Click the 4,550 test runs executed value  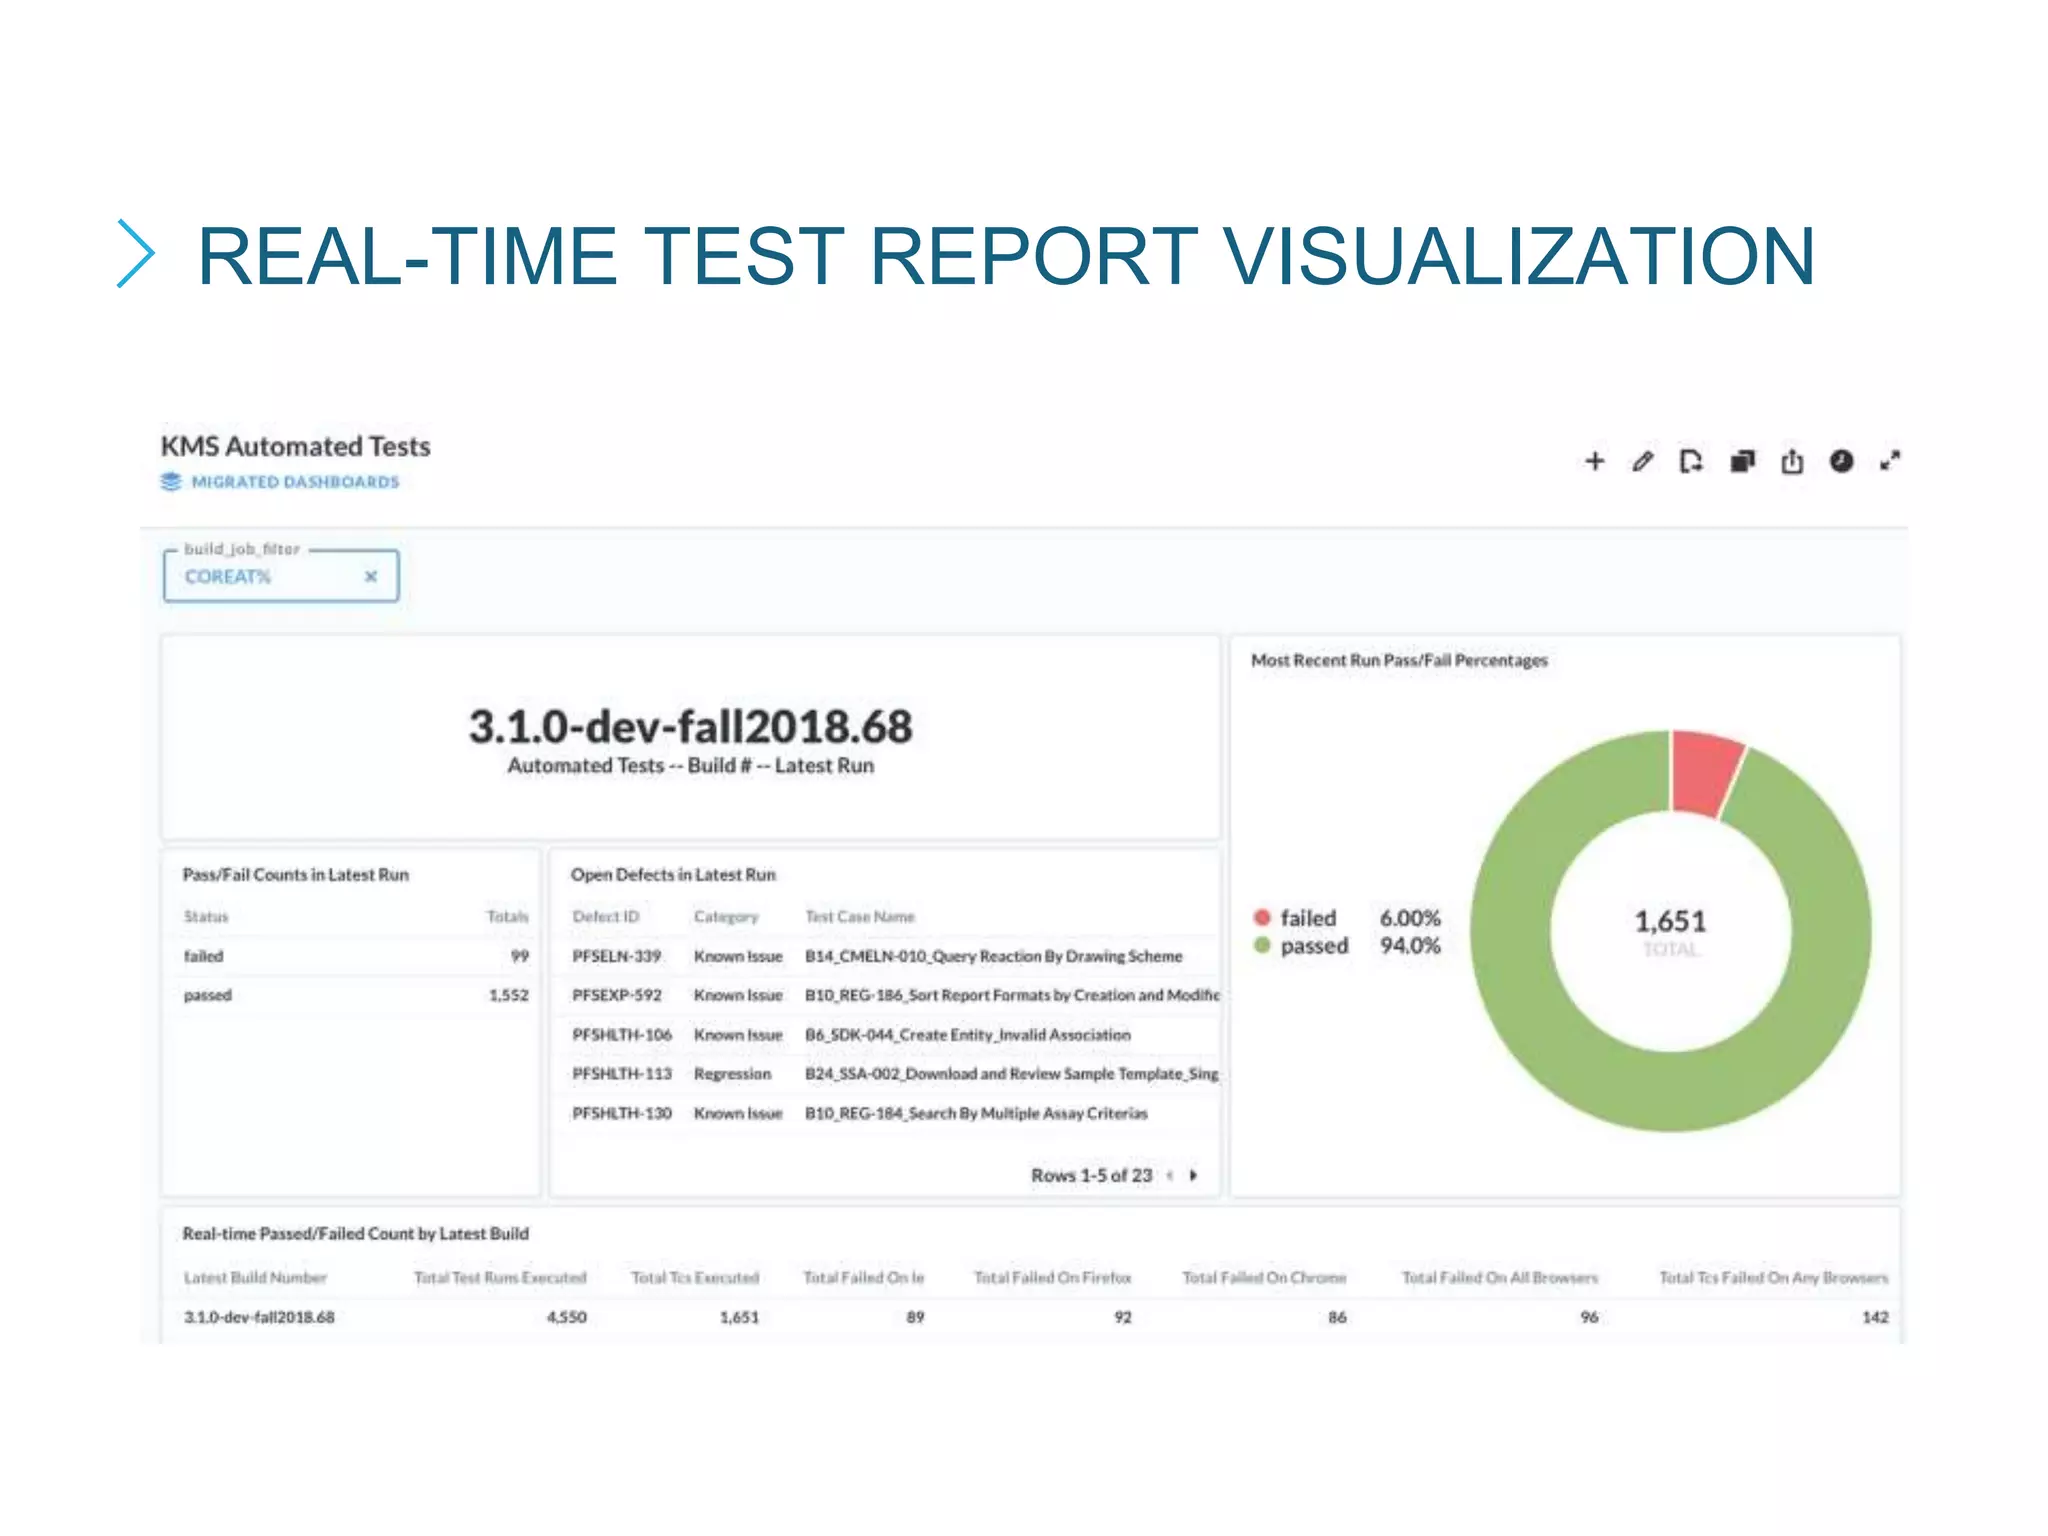click(x=567, y=1318)
